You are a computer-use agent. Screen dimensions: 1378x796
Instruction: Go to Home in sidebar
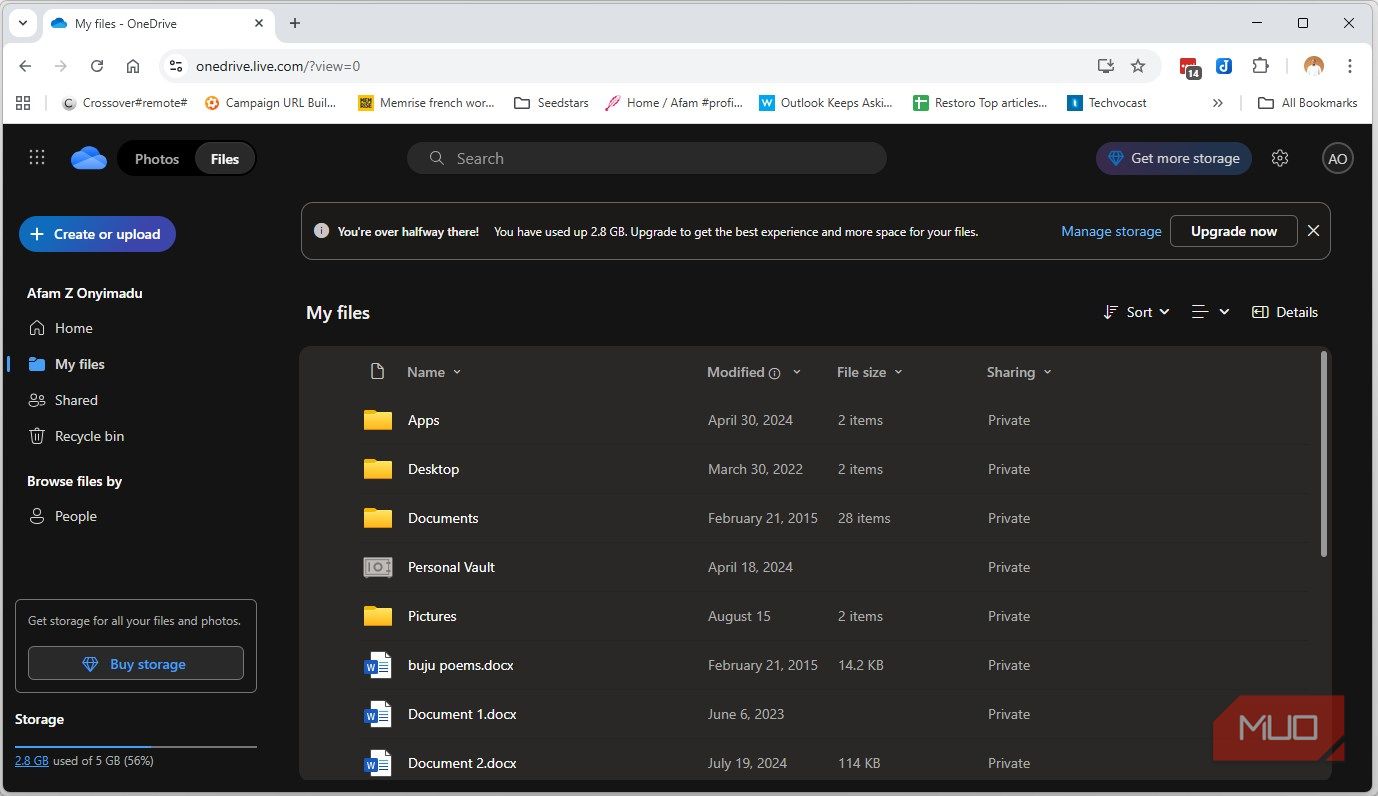point(73,328)
